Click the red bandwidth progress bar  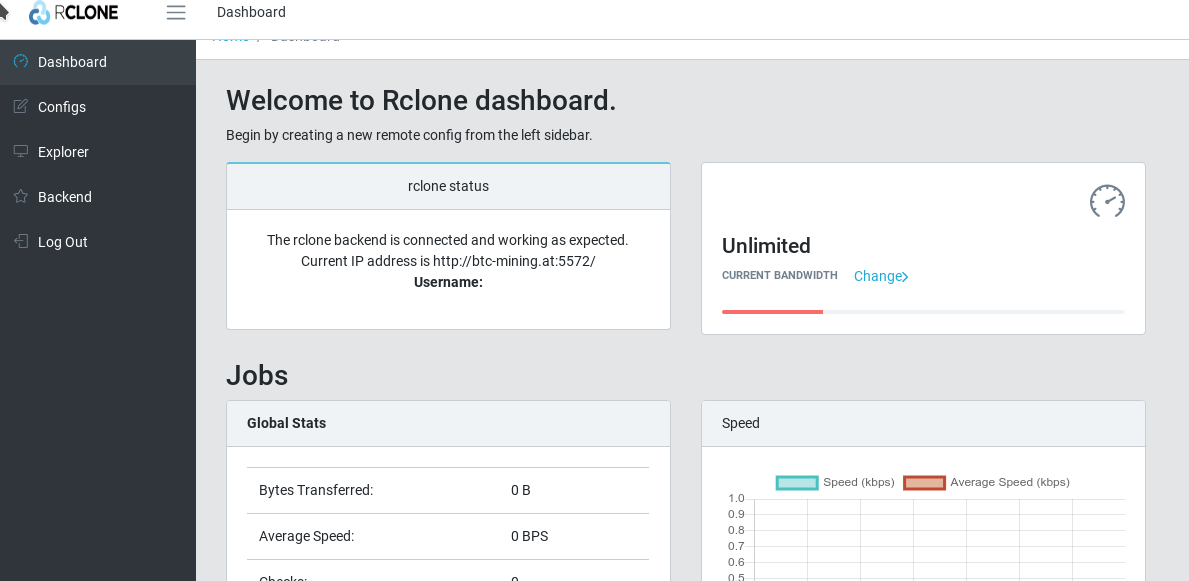(772, 312)
